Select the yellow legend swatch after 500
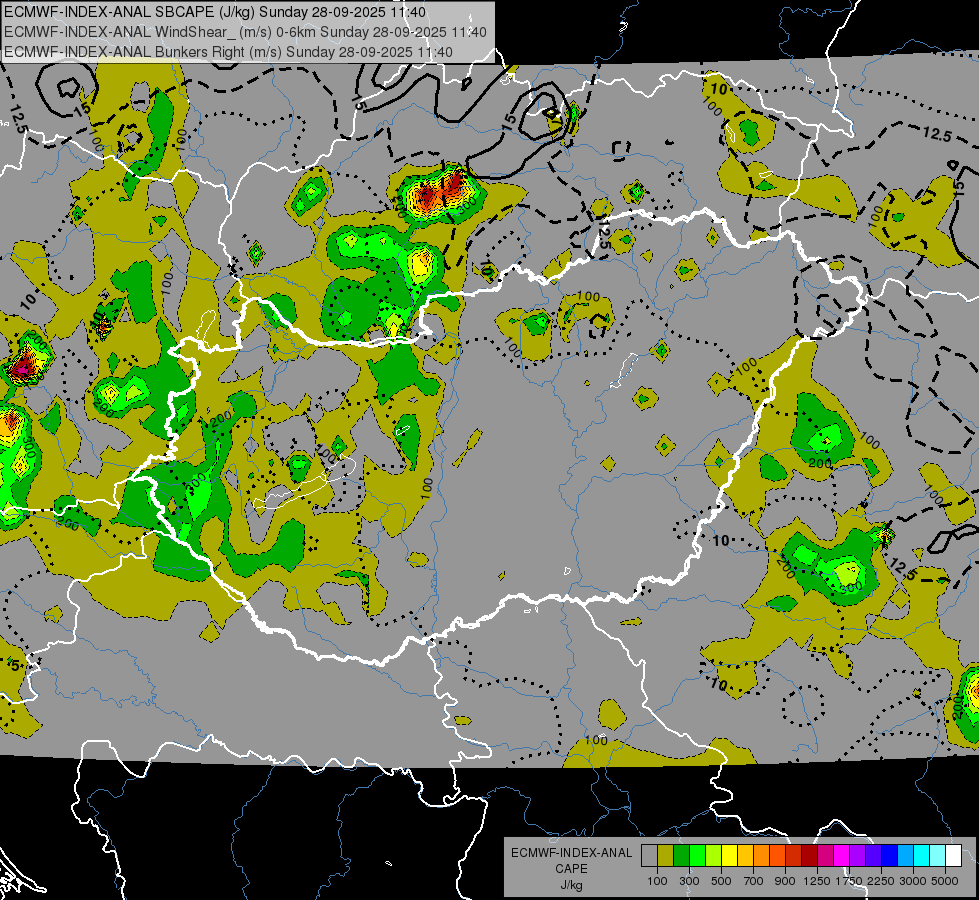Screen dimensions: 979x900 [x=729, y=856]
